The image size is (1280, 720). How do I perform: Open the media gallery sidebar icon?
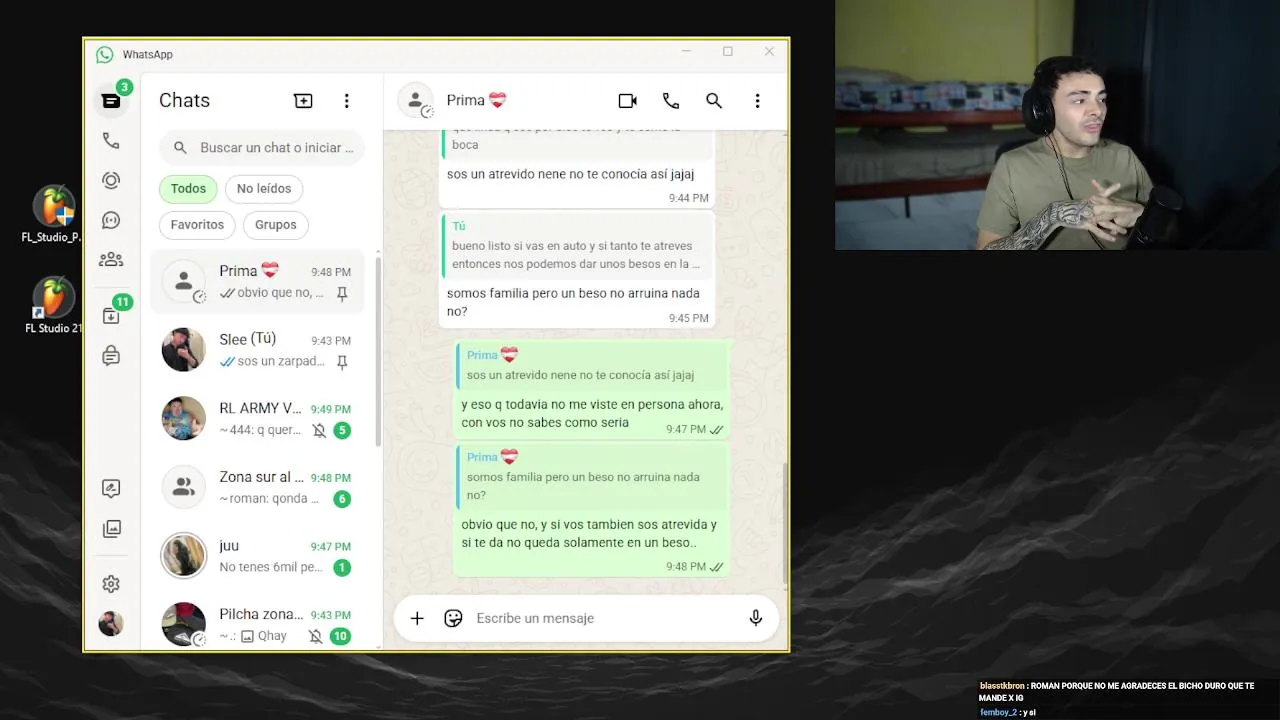(111, 528)
